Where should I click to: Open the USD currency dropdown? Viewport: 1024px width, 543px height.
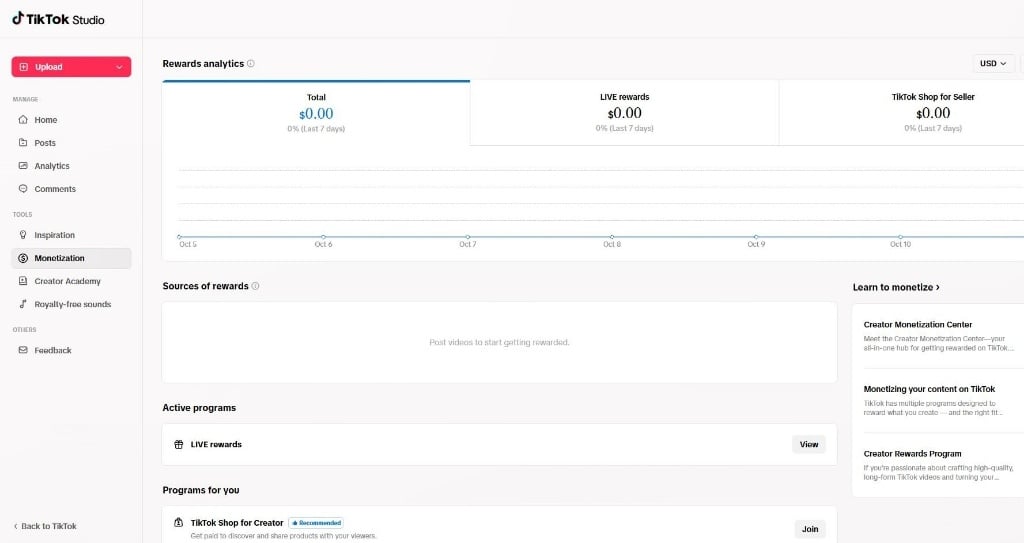993,63
